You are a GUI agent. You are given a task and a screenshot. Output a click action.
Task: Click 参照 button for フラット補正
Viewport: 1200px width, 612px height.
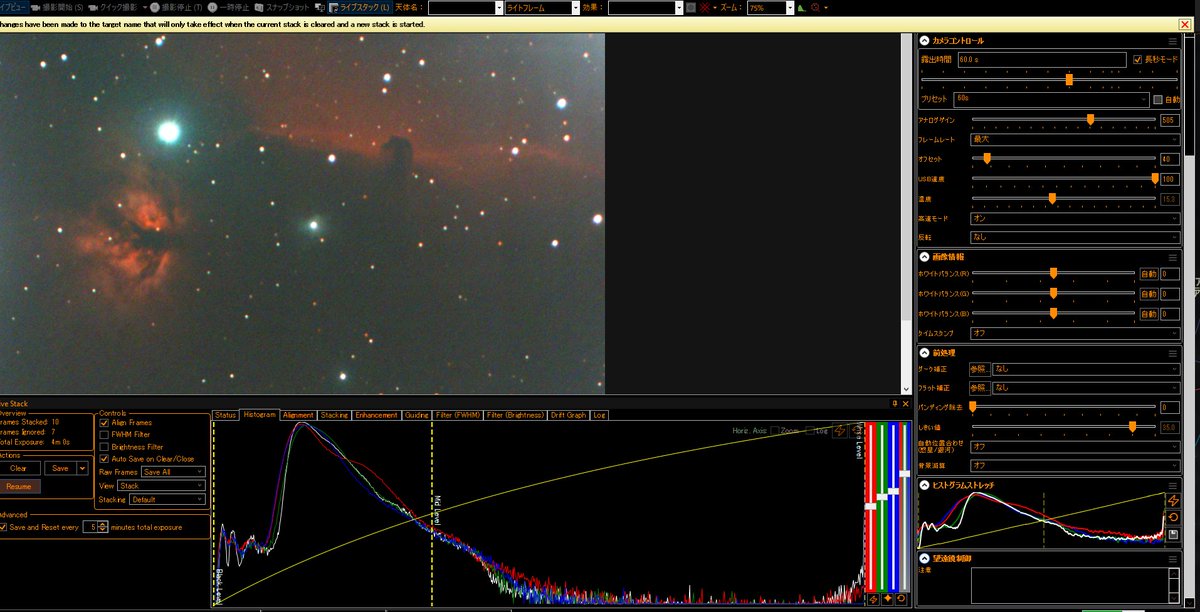[980, 387]
